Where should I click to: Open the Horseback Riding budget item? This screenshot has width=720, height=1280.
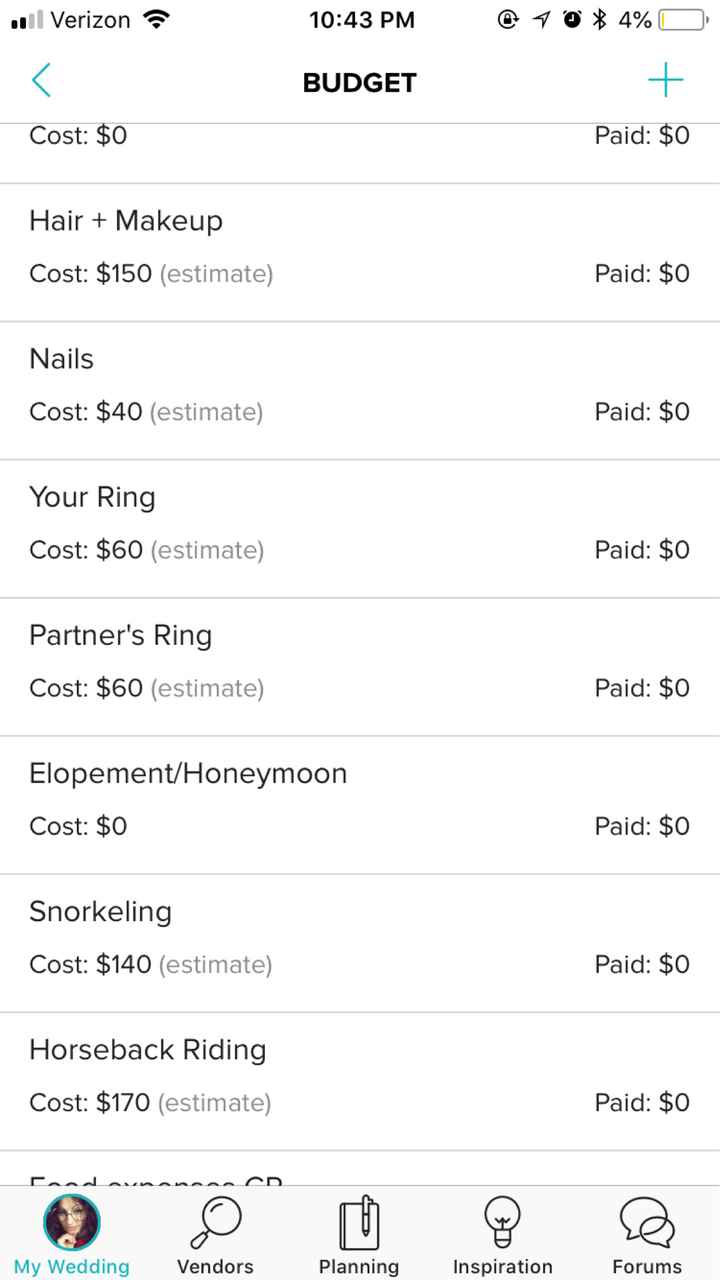click(x=147, y=1049)
